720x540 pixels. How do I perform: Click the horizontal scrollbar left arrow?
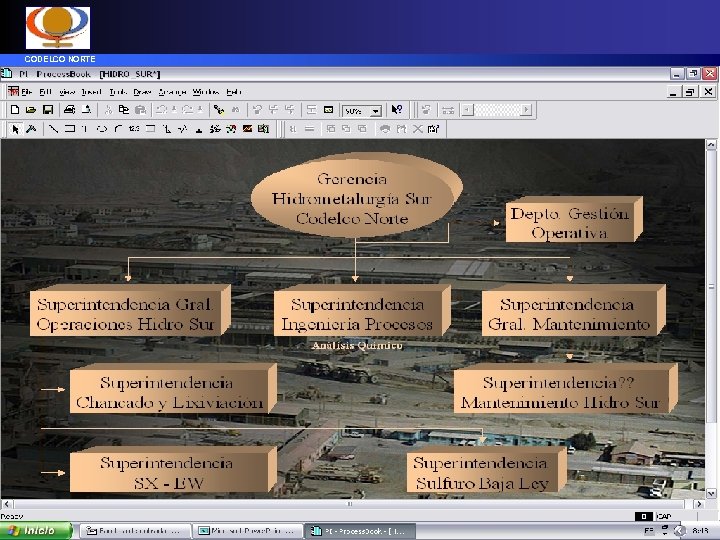pyautogui.click(x=6, y=504)
